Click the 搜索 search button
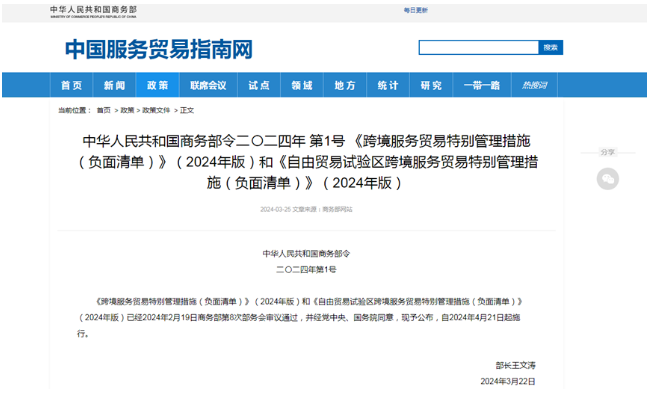 (x=551, y=48)
